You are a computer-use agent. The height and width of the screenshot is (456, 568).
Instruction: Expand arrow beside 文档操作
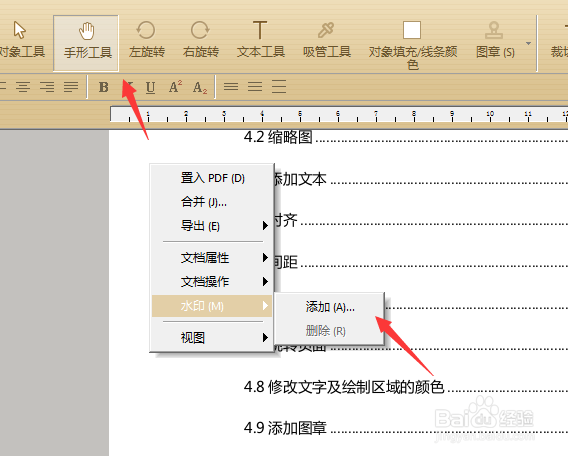point(265,281)
